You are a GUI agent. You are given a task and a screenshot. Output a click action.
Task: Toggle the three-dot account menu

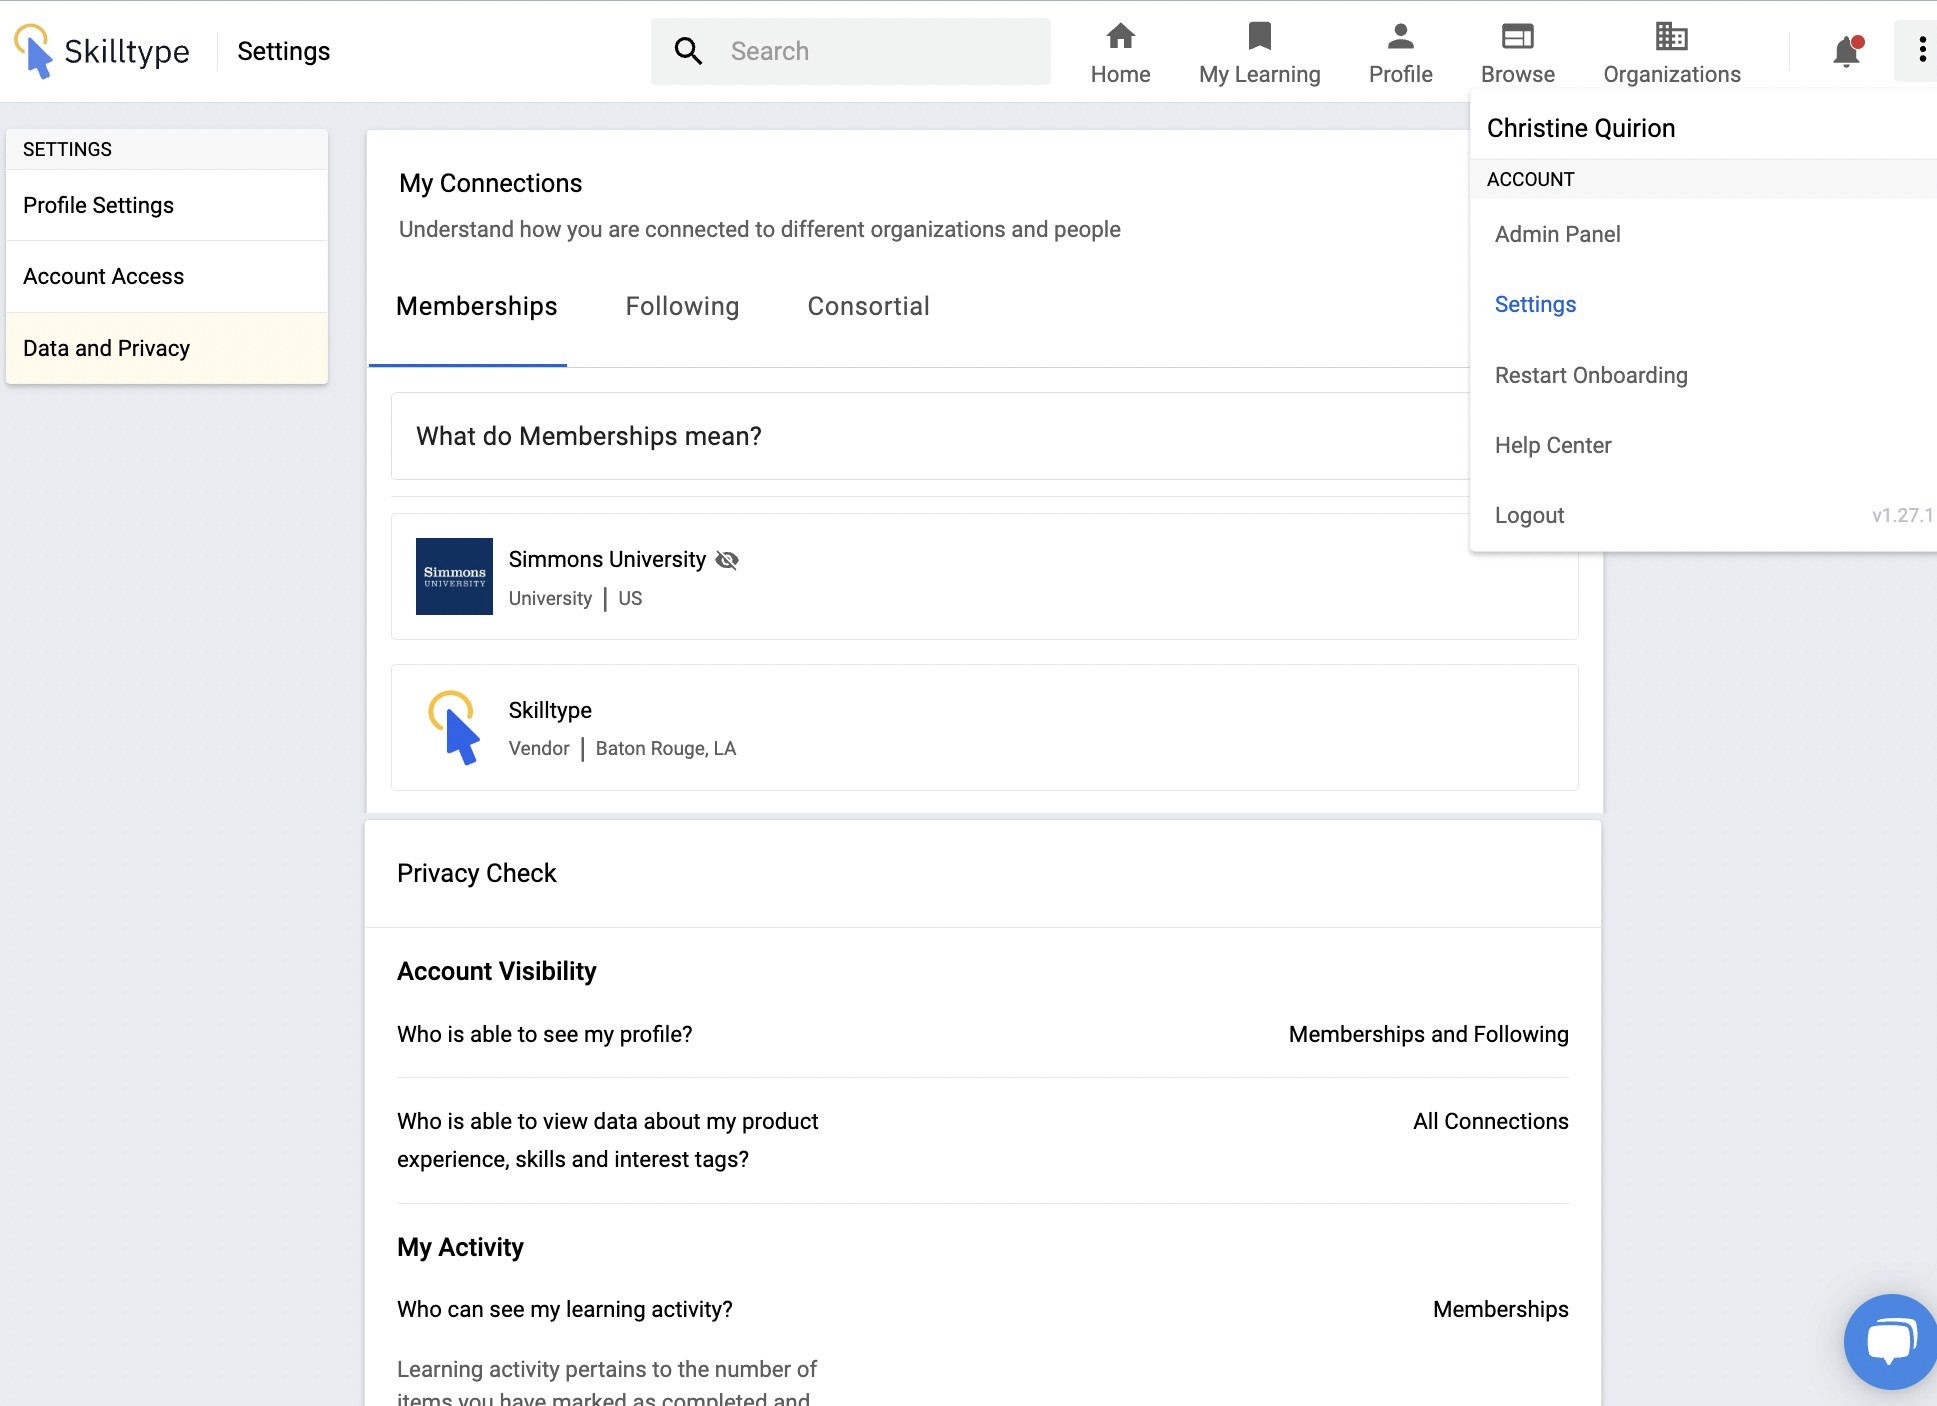tap(1922, 50)
